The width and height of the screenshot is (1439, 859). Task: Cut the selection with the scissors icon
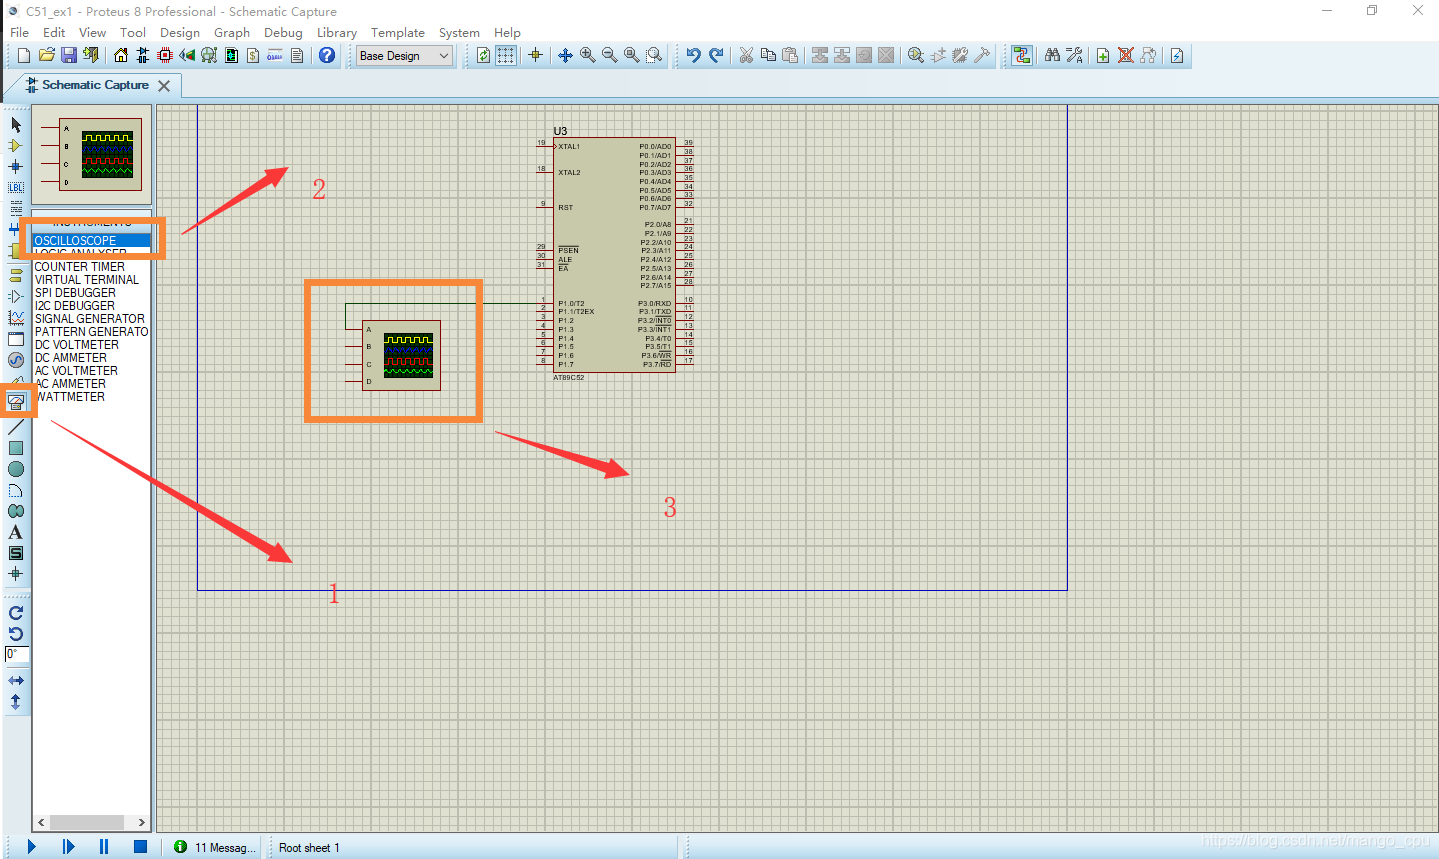click(746, 55)
